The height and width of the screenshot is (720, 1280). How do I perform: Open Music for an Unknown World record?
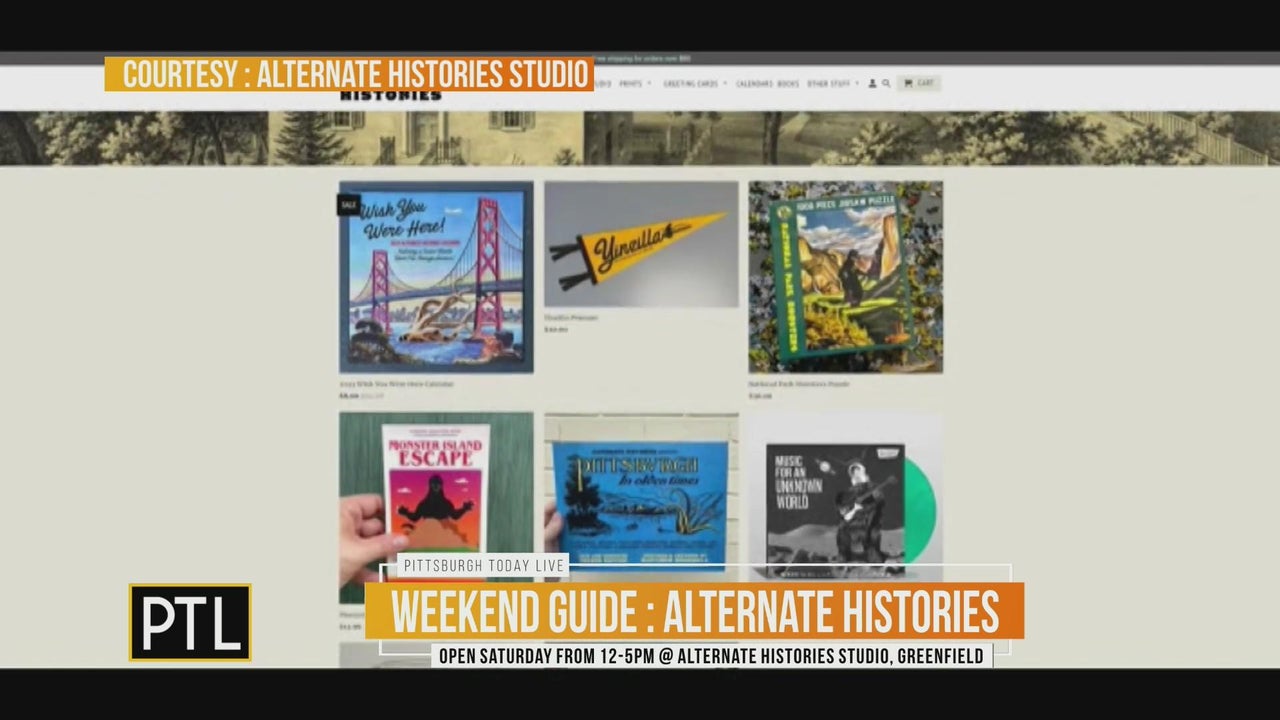[845, 495]
